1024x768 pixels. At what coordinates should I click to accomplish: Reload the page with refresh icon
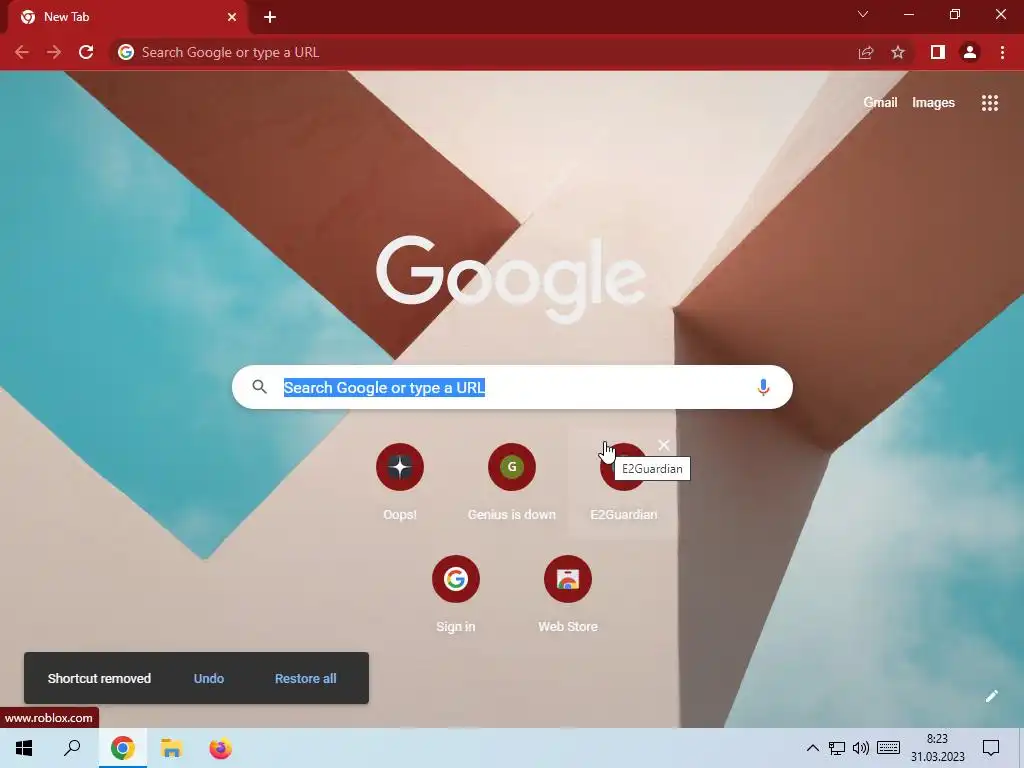pyautogui.click(x=86, y=52)
